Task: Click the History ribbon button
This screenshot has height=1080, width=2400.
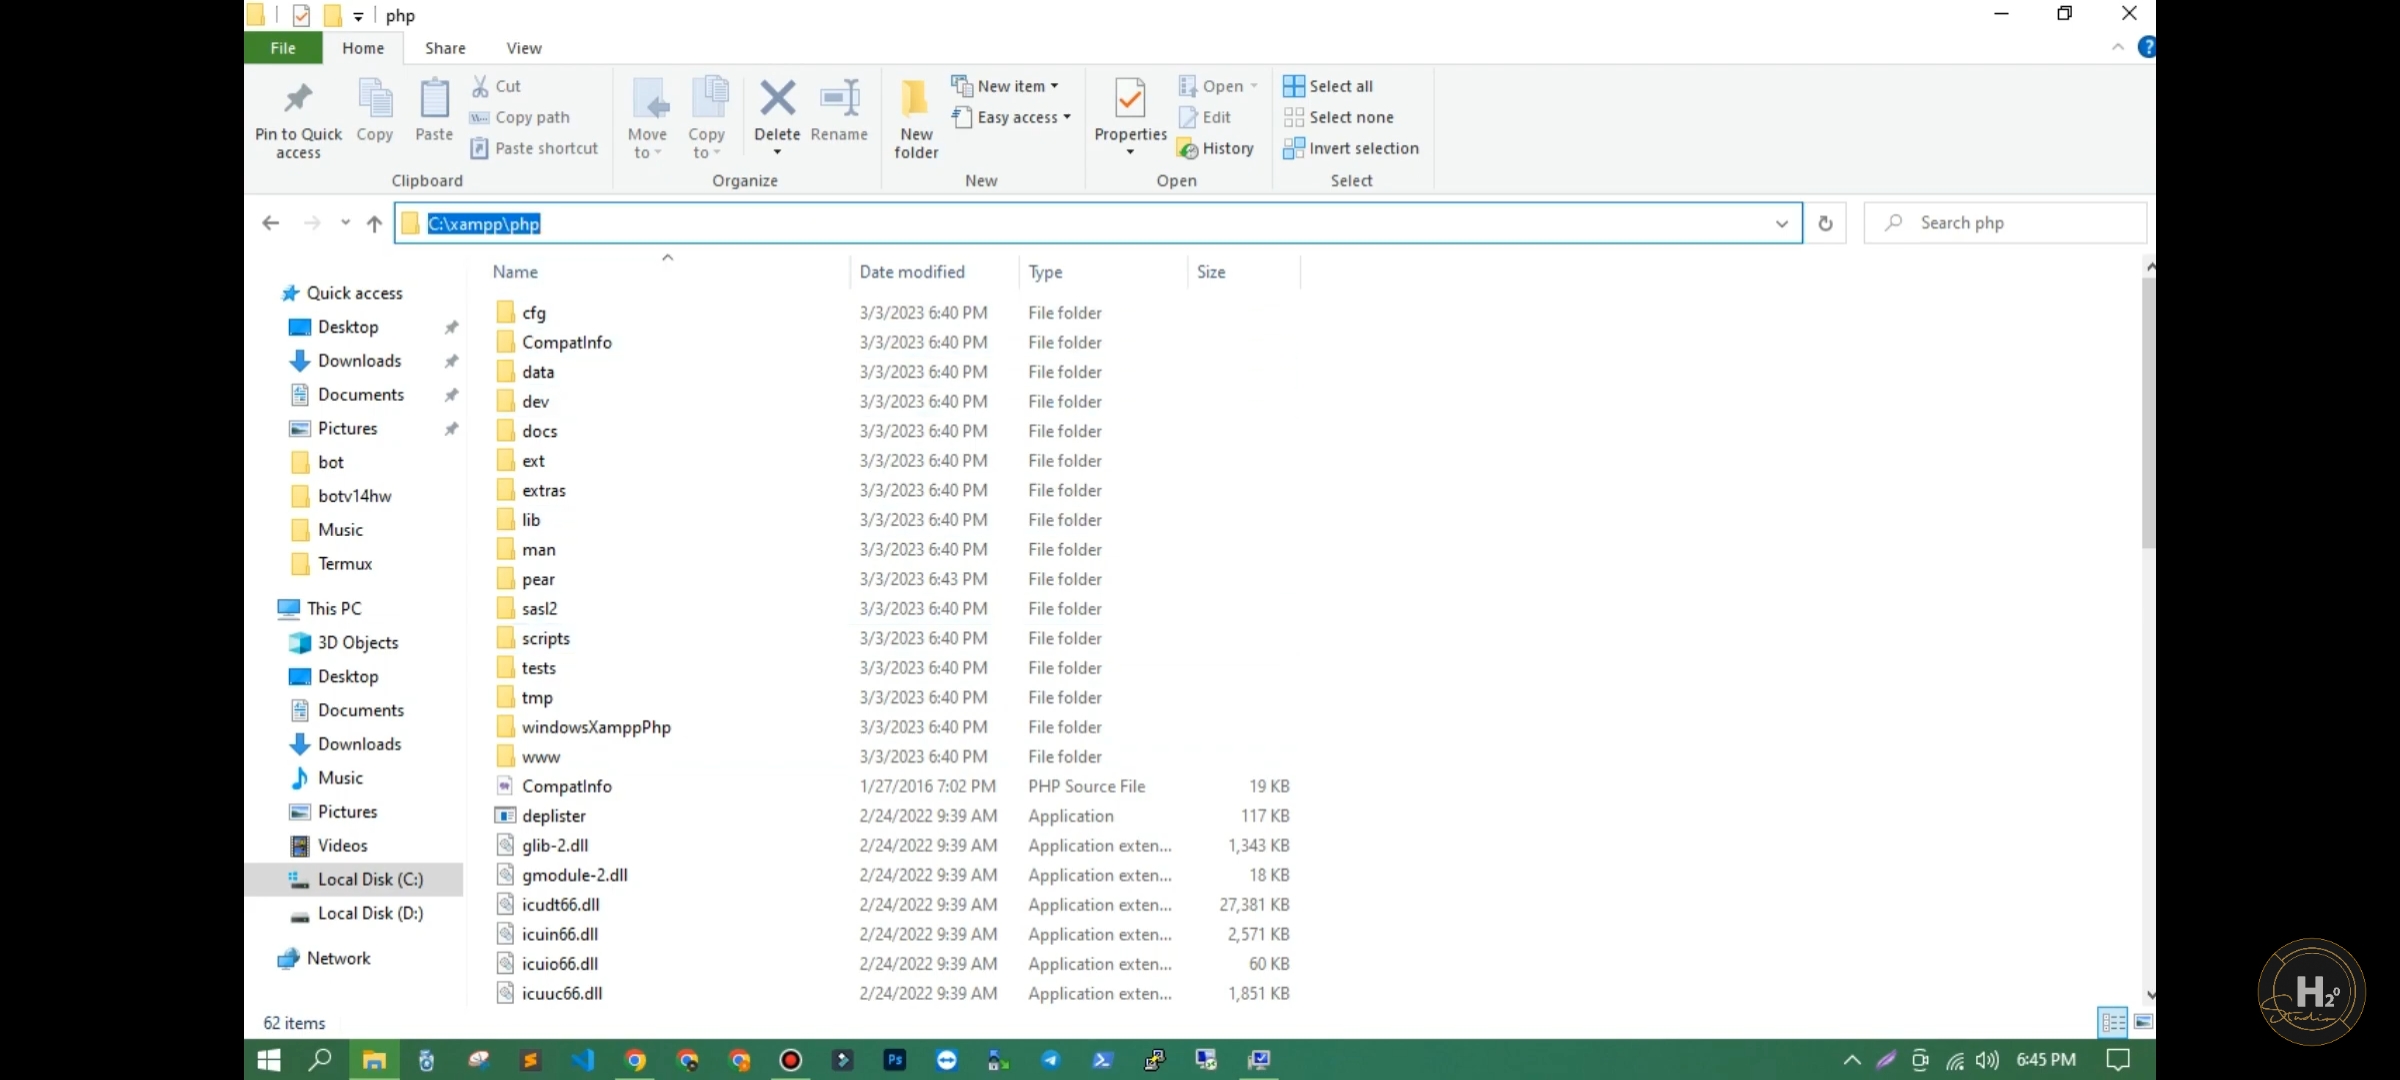Action: (1216, 148)
